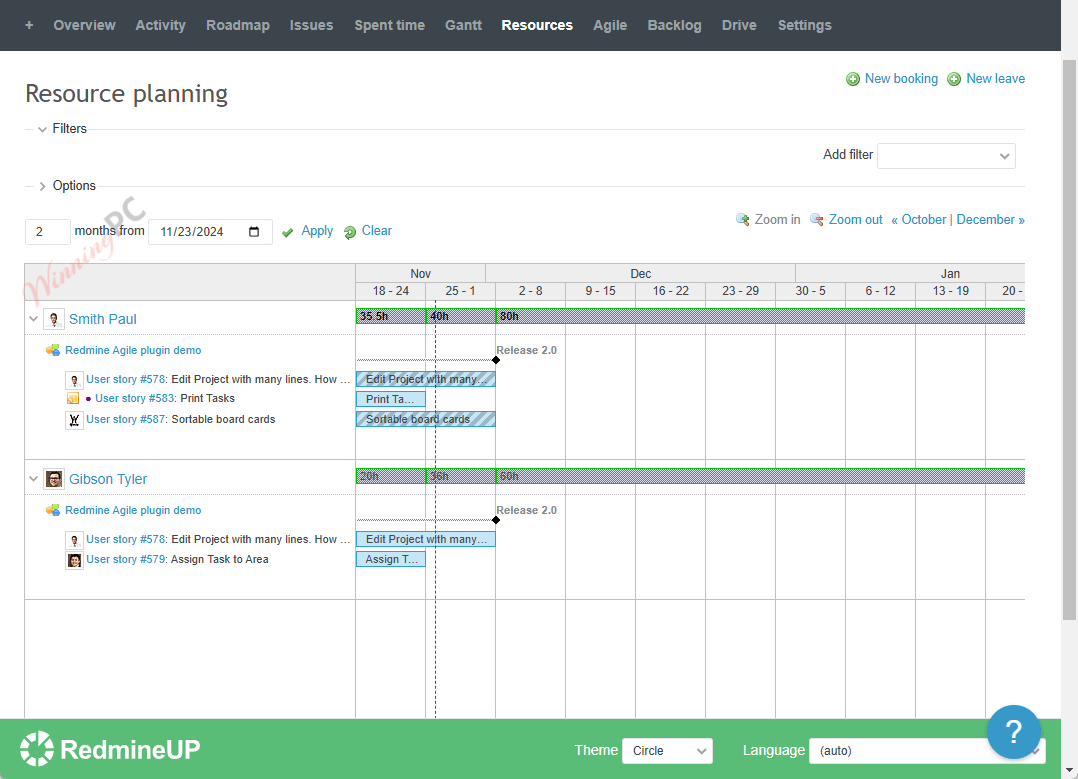Expand the Options section

[x=42, y=186]
